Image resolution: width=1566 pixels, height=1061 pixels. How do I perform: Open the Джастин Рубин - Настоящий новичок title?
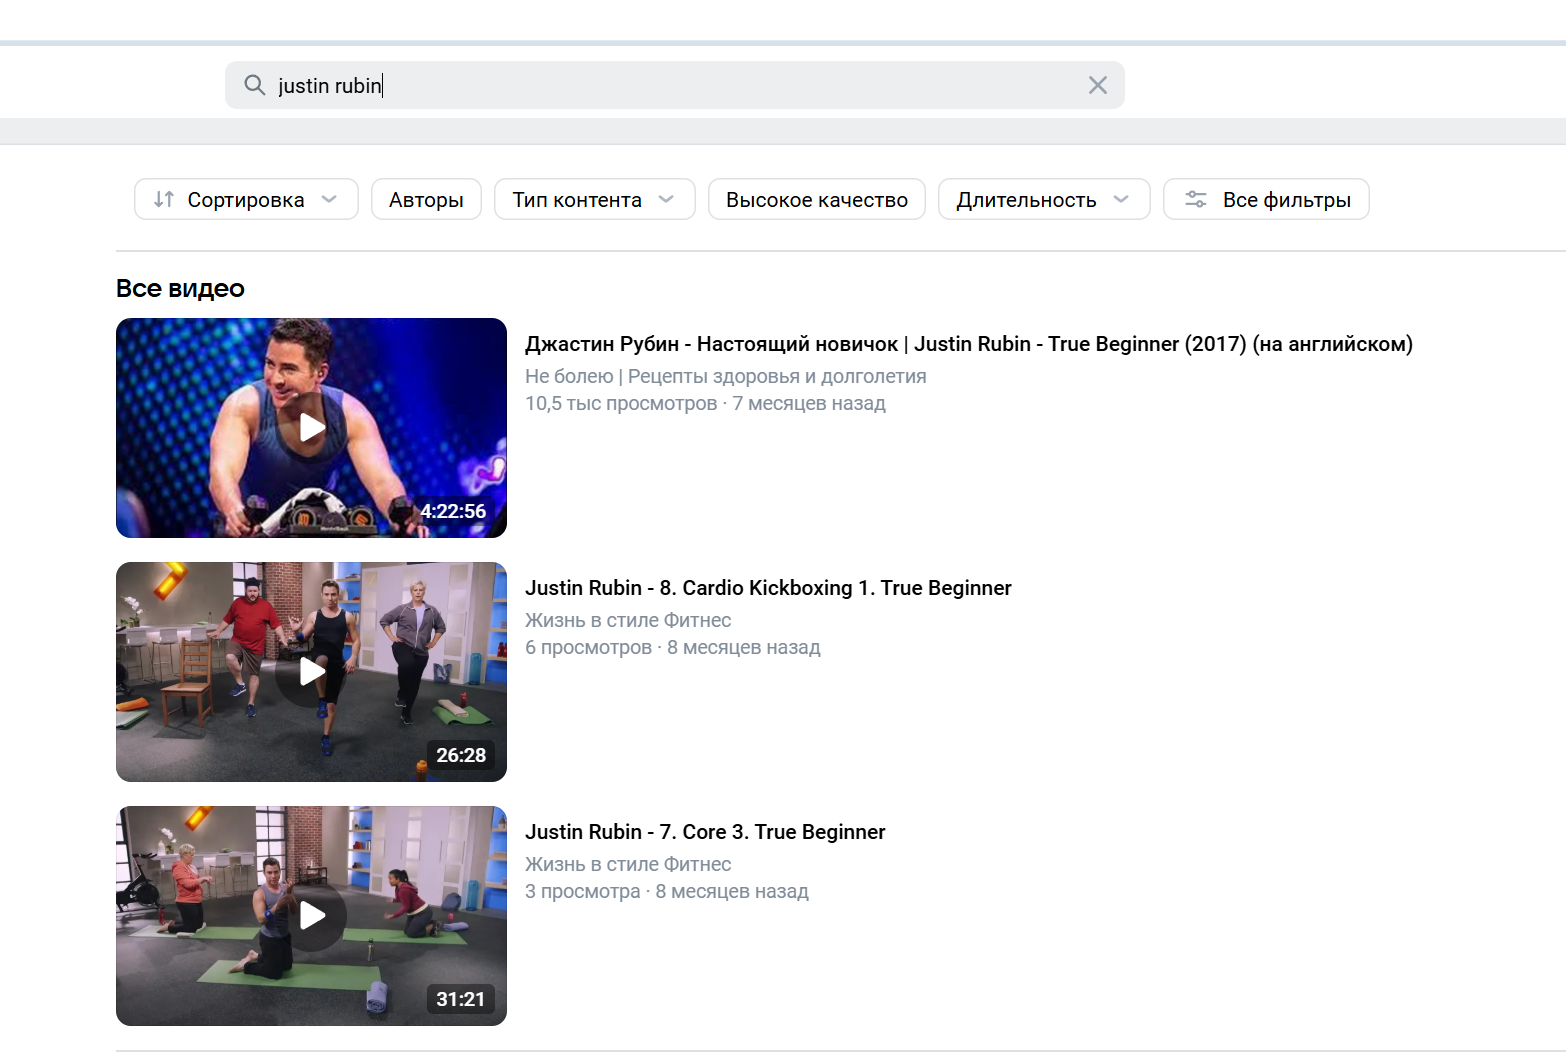click(968, 344)
